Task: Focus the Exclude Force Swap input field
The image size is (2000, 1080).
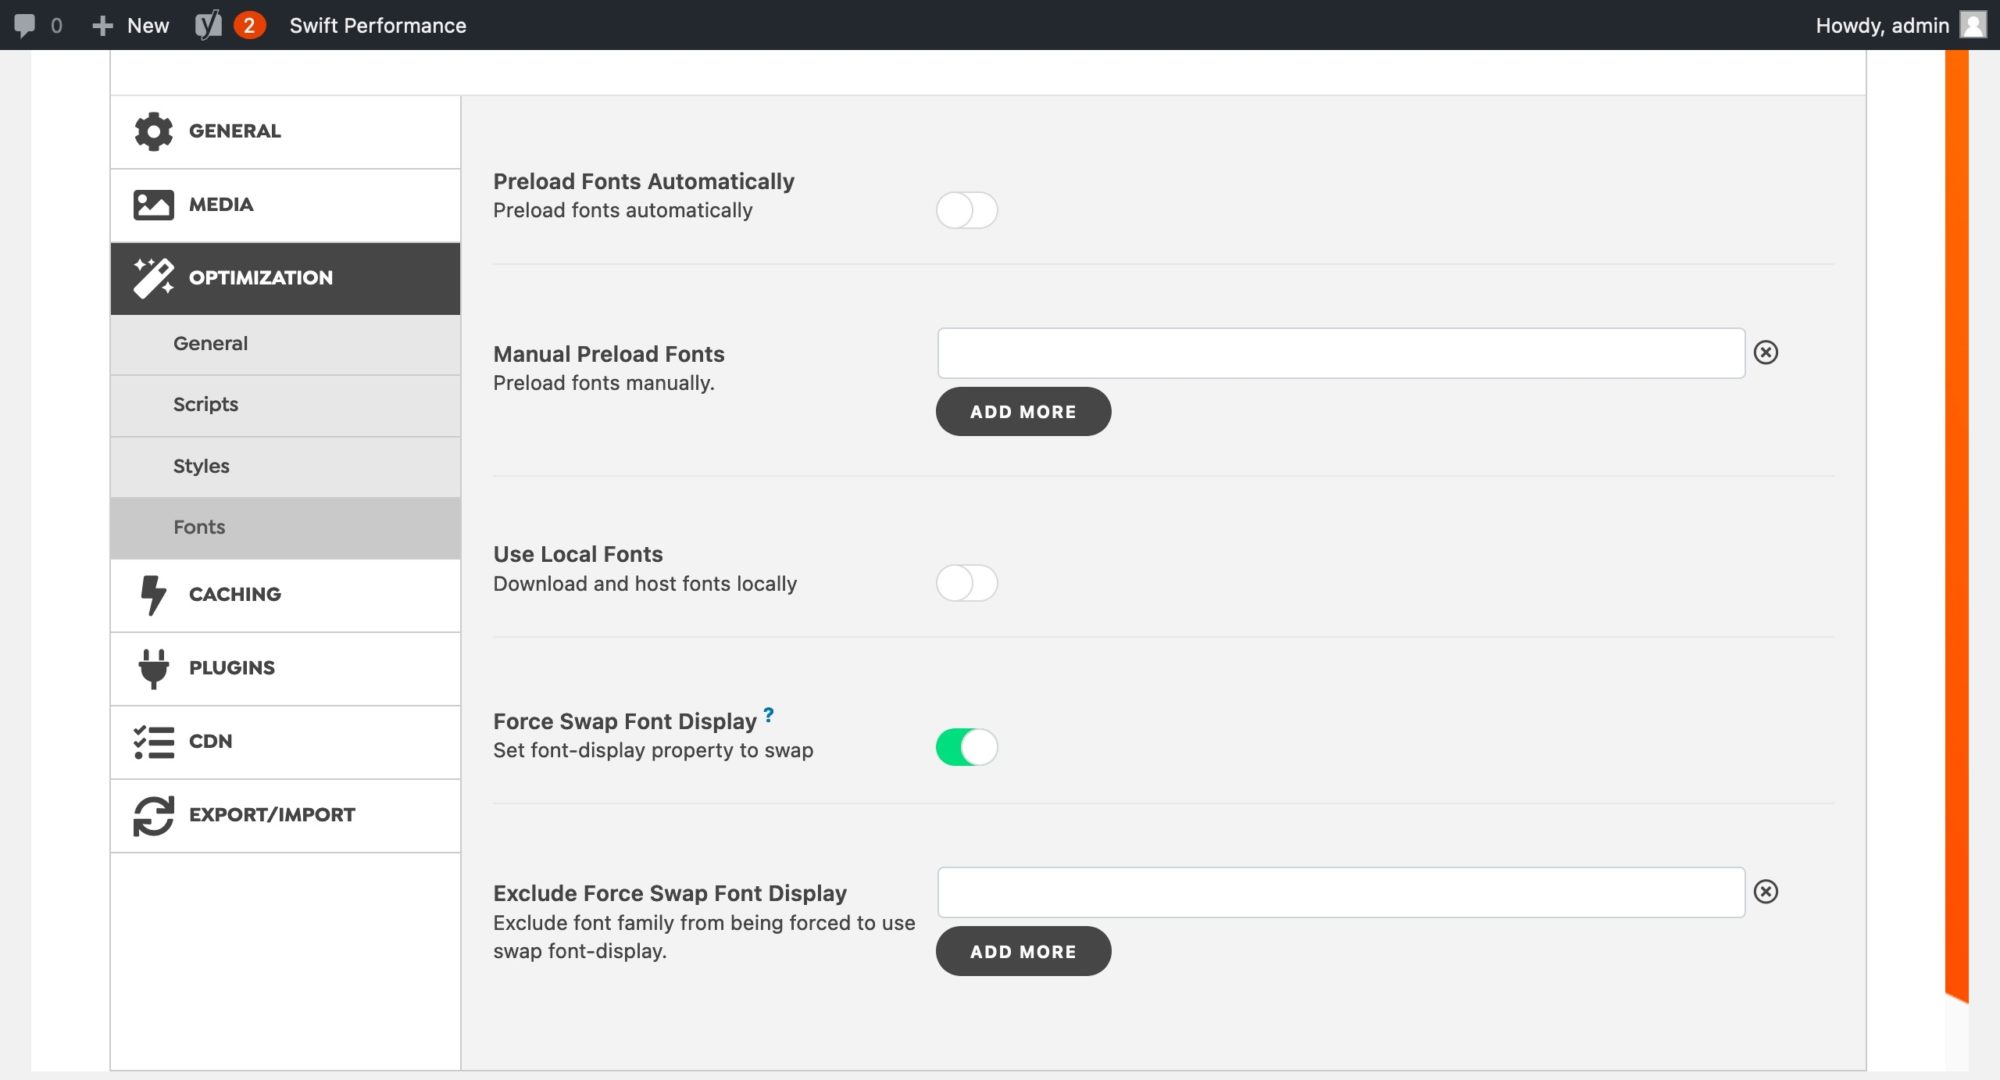Action: [1340, 891]
